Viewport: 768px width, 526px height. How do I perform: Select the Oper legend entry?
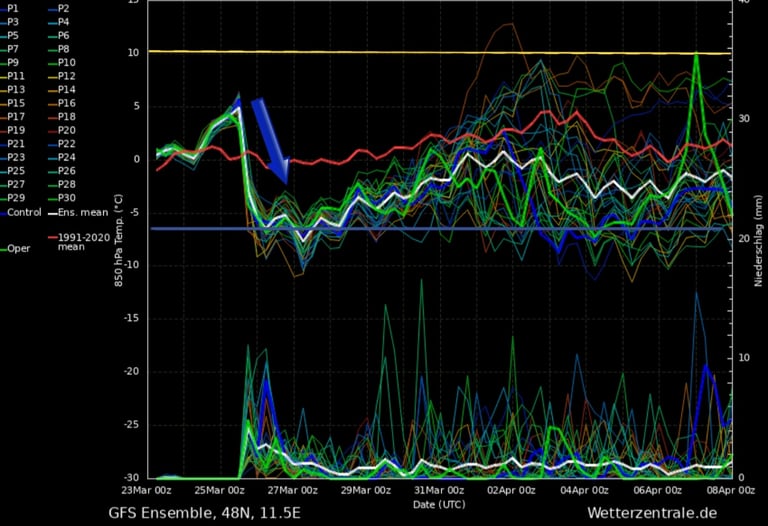click(x=19, y=249)
